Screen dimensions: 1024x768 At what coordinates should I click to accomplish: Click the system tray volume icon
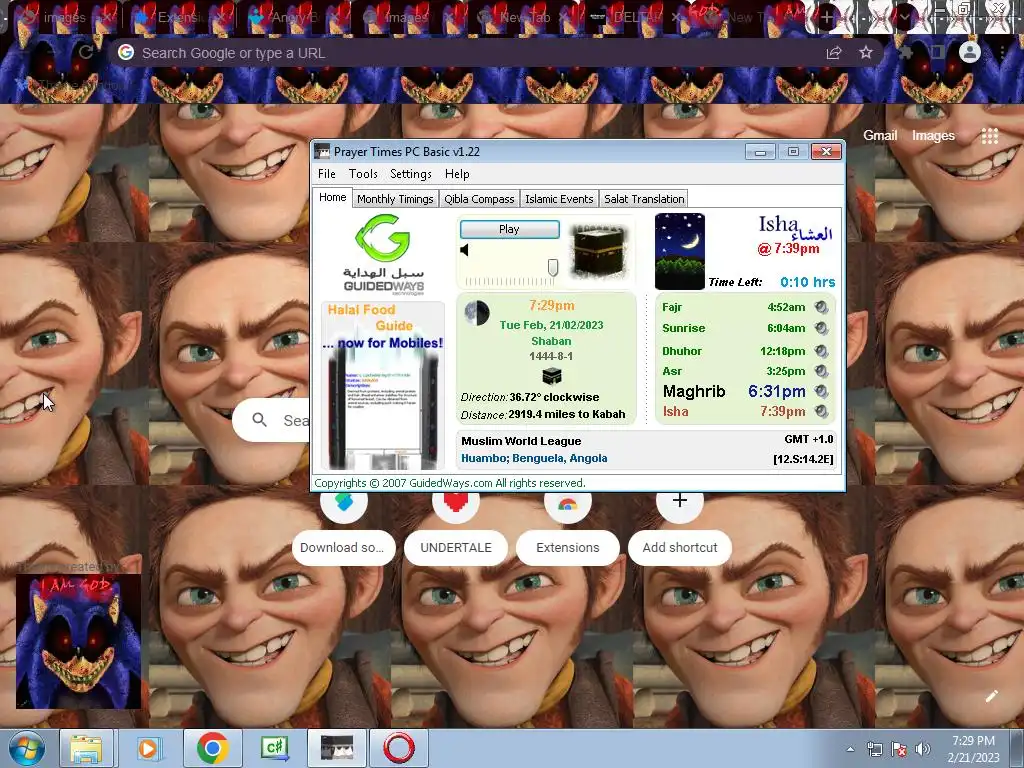[x=923, y=749]
